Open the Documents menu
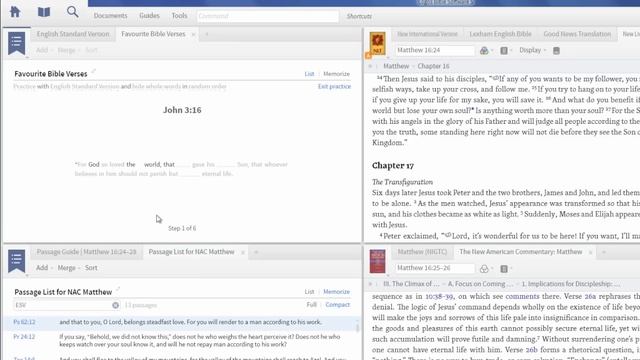 pos(110,16)
